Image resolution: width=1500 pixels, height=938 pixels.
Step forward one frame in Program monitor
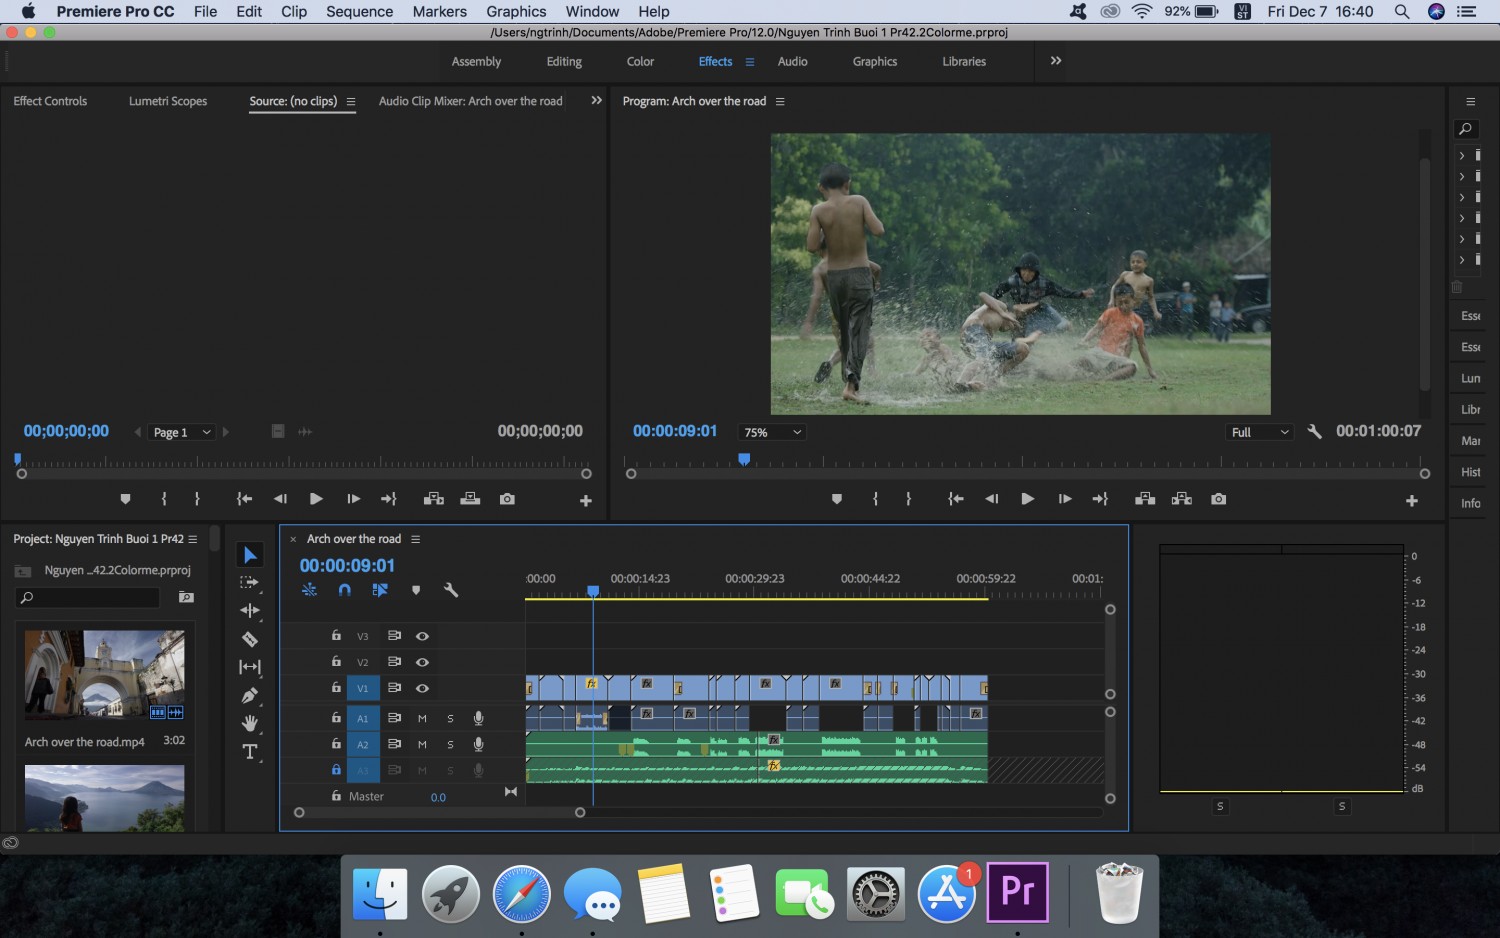[x=1065, y=499]
